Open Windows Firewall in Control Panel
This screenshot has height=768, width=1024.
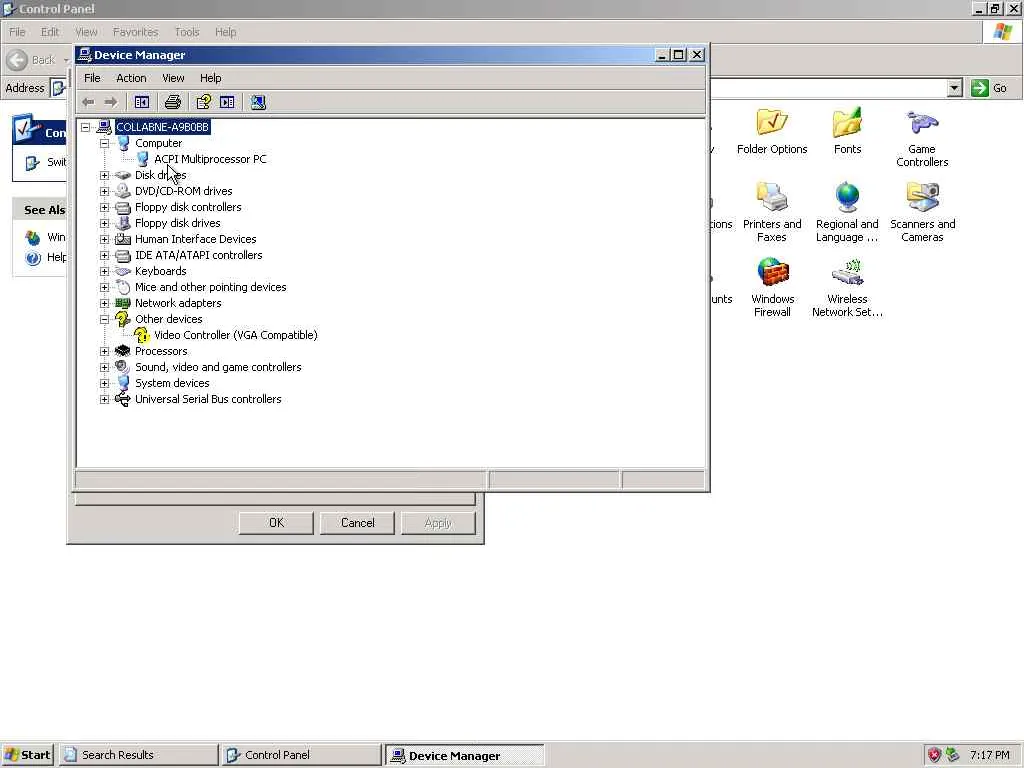[x=772, y=287]
